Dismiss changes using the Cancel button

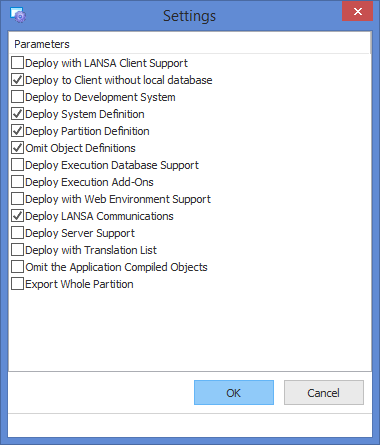[x=324, y=393]
